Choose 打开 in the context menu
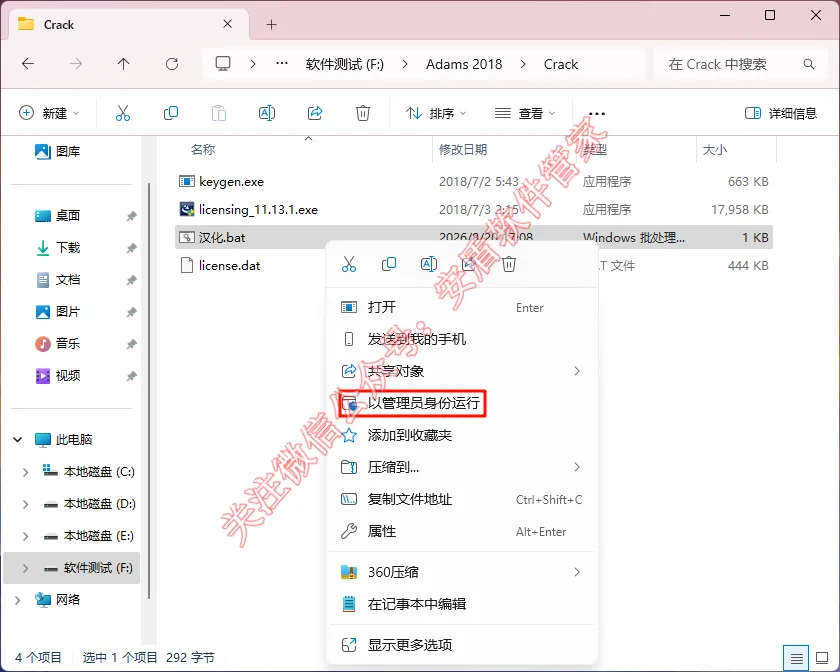 (x=462, y=307)
